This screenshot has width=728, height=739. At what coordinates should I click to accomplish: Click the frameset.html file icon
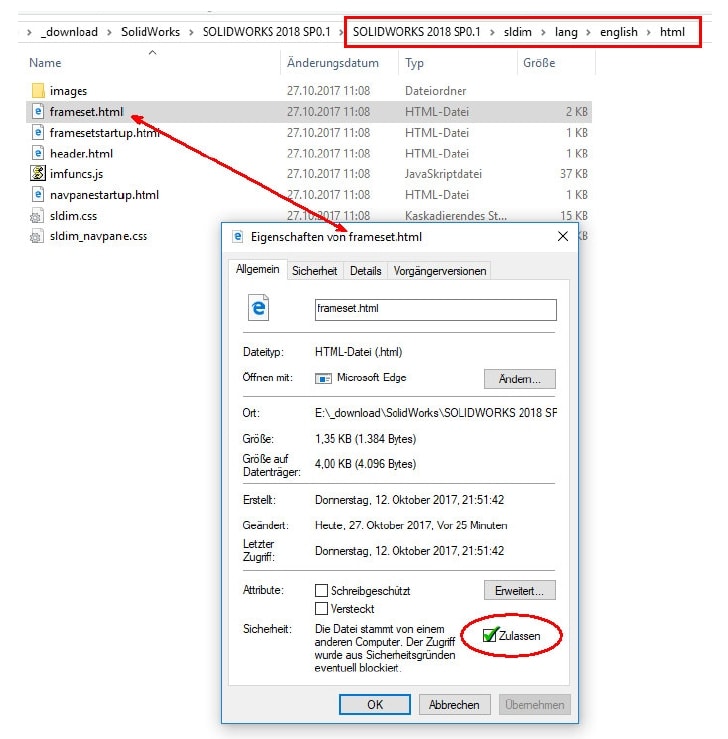point(38,112)
